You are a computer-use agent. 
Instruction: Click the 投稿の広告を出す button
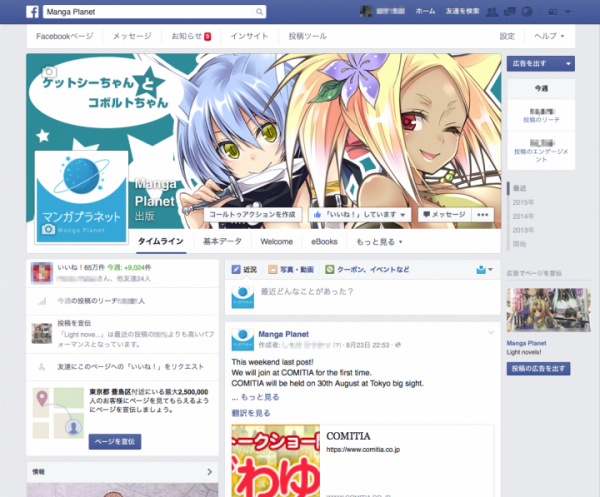(538, 369)
